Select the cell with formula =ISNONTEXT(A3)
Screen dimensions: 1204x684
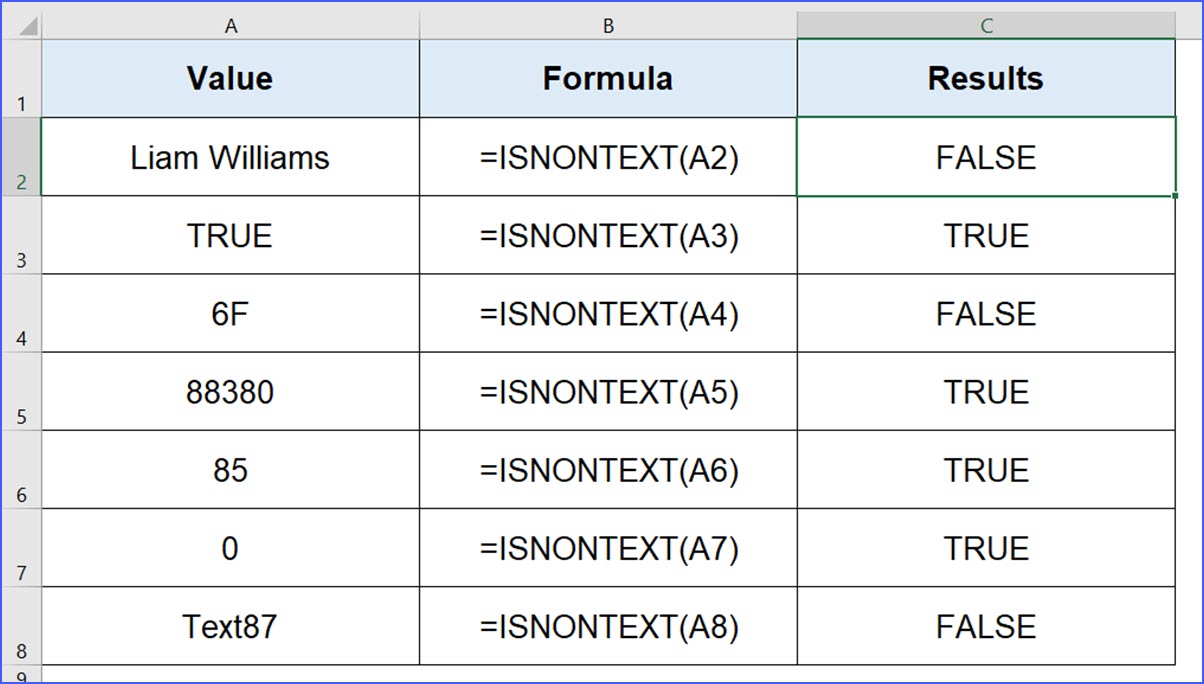click(x=607, y=235)
